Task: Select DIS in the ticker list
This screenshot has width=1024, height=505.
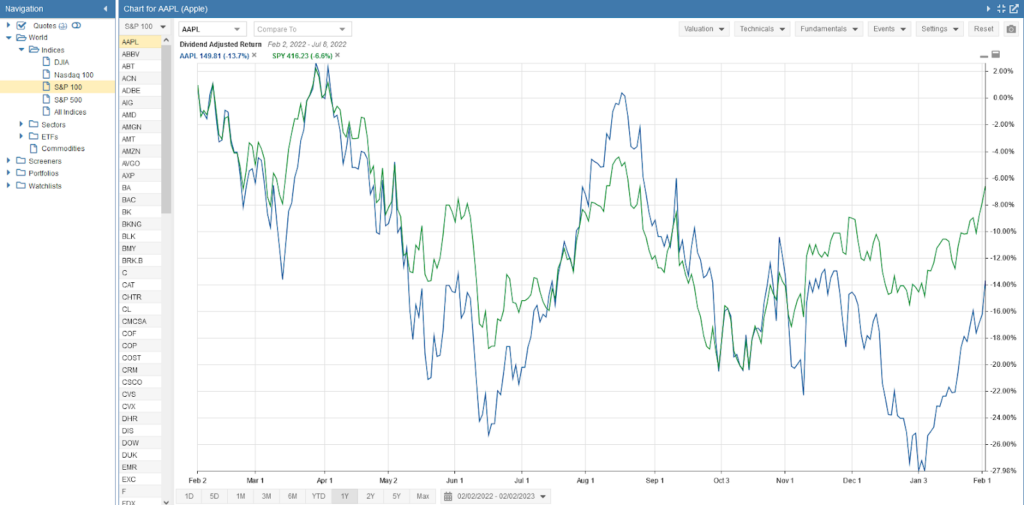Action: tap(140, 431)
